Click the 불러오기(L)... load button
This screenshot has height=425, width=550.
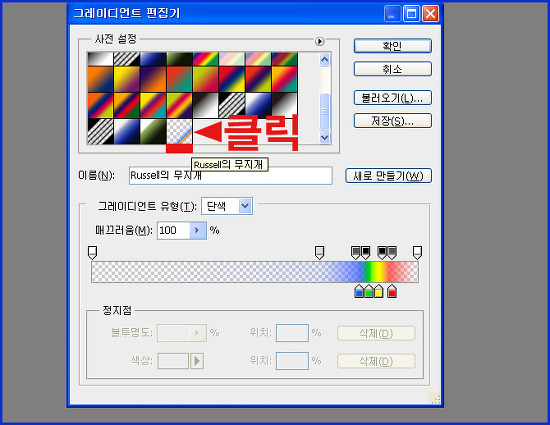tap(393, 98)
